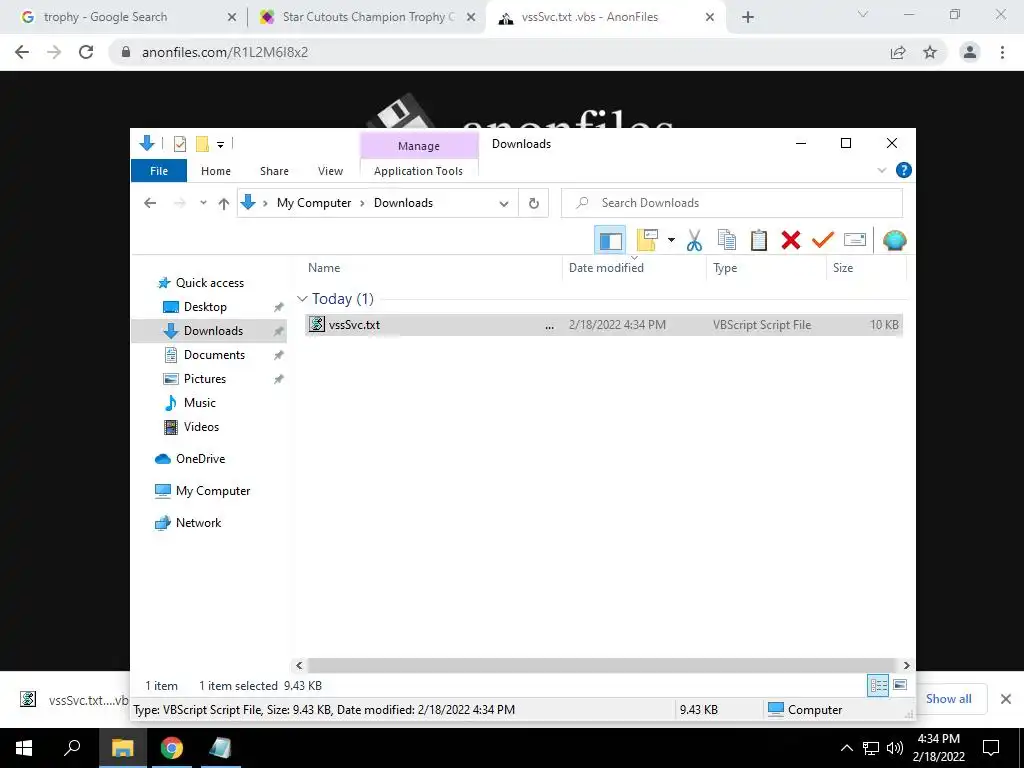This screenshot has height=768, width=1024.
Task: Click My Computer in address breadcrumb
Action: click(314, 203)
